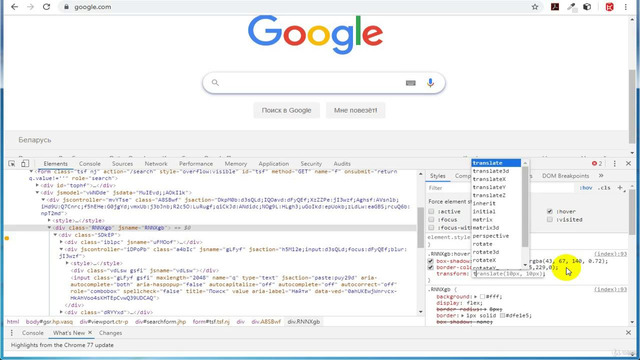This screenshot has height=360, width=640.
Task: Open the Changes tab in the drawer
Action: click(x=111, y=333)
